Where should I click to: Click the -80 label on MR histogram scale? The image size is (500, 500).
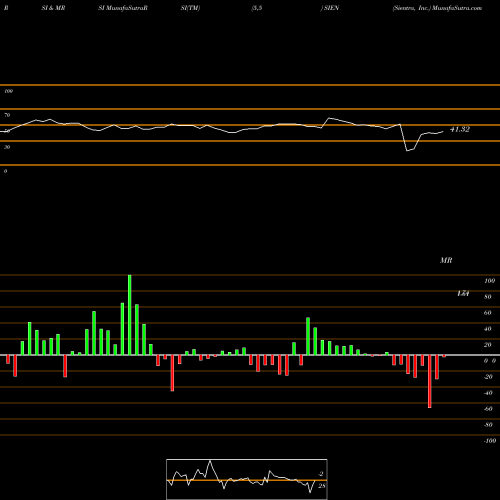tap(488, 425)
